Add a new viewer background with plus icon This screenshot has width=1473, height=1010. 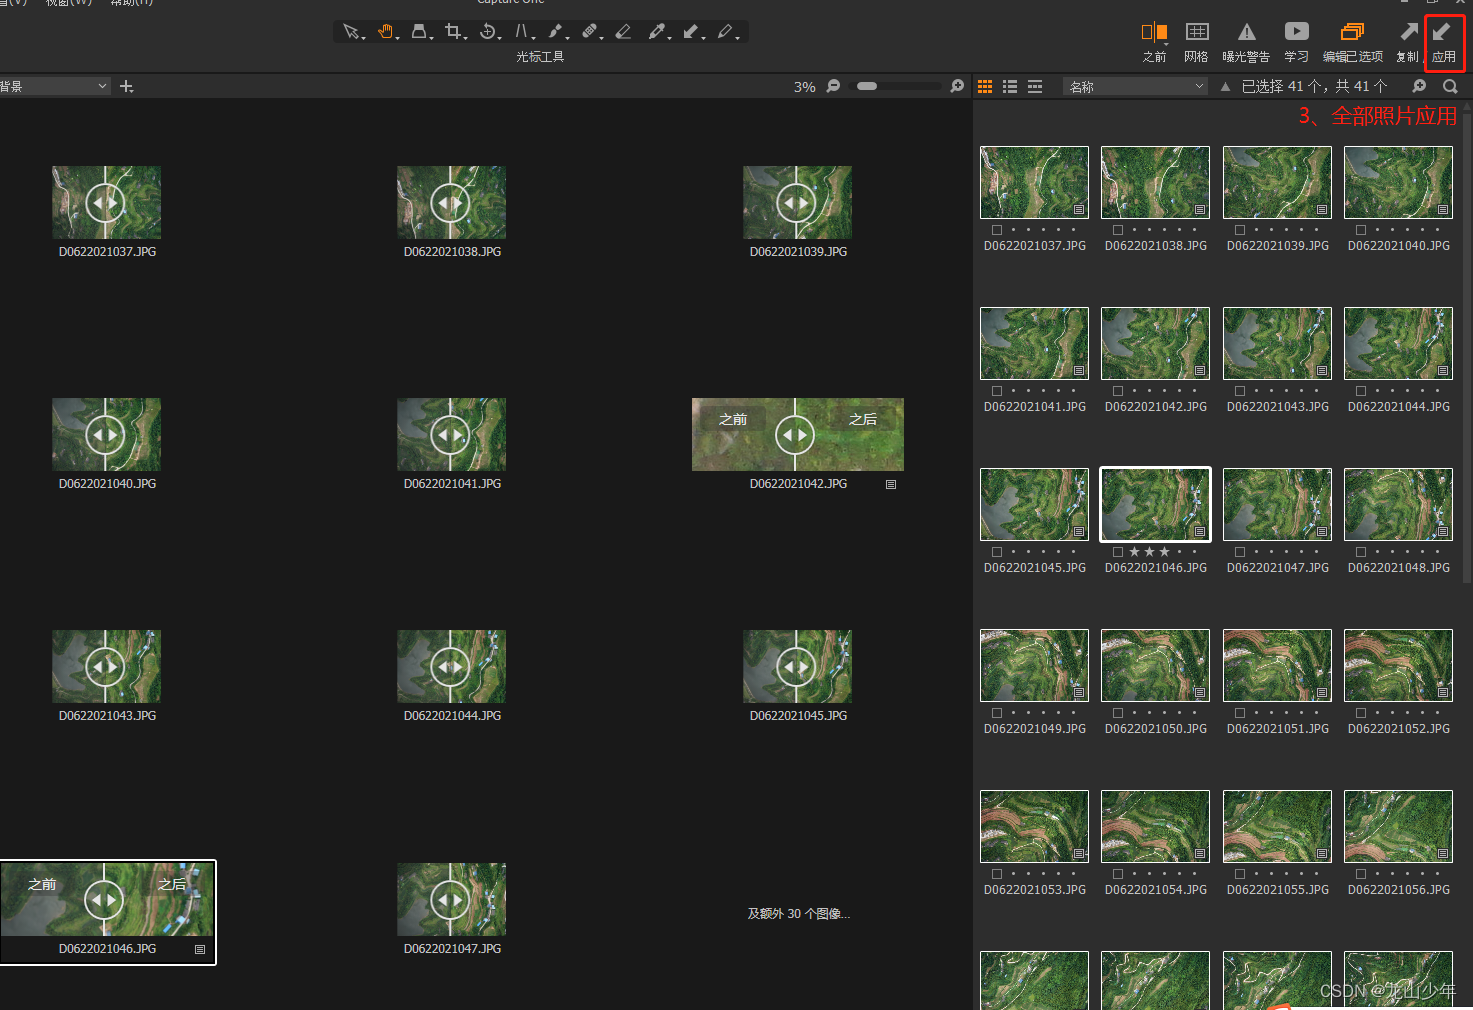click(x=126, y=87)
